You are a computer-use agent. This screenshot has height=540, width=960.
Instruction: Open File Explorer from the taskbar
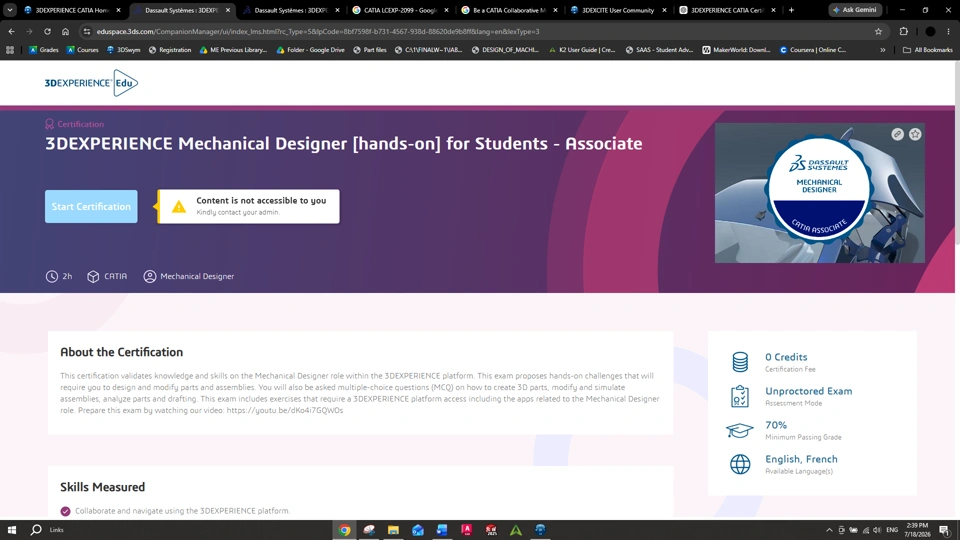(394, 530)
